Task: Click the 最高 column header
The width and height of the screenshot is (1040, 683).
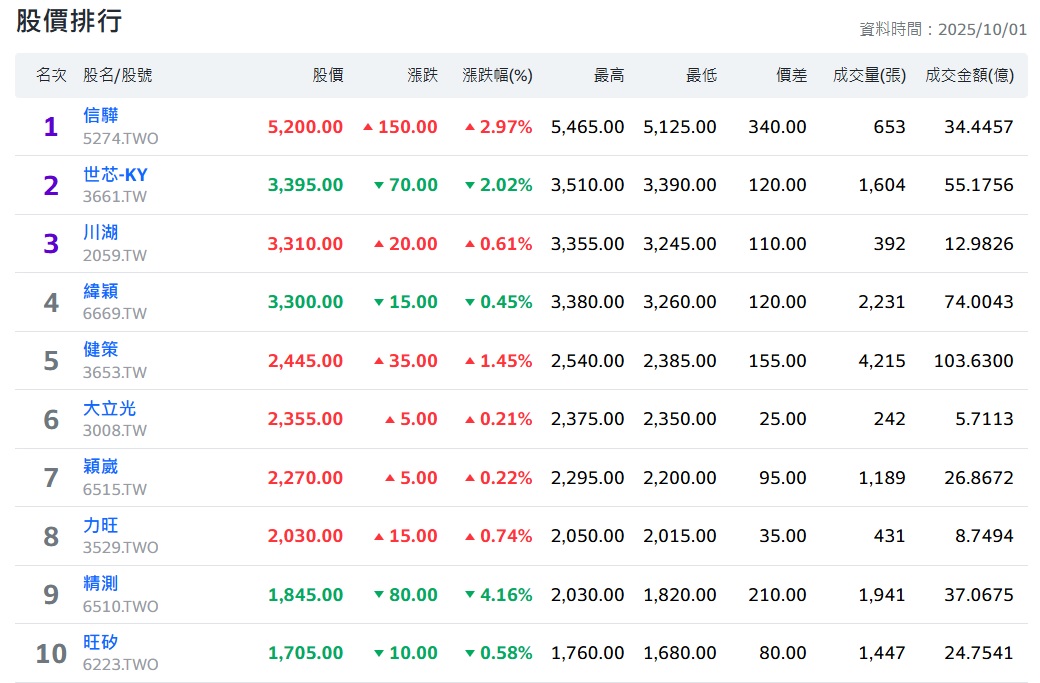Action: (x=609, y=75)
